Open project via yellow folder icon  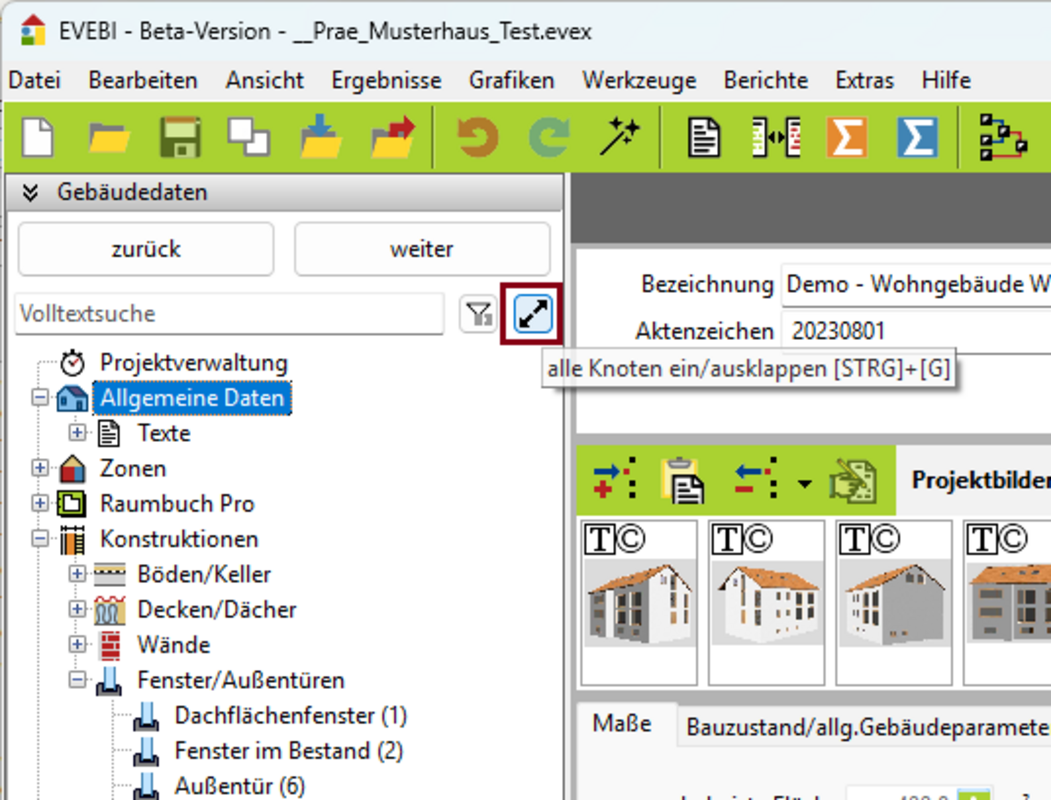pos(109,137)
